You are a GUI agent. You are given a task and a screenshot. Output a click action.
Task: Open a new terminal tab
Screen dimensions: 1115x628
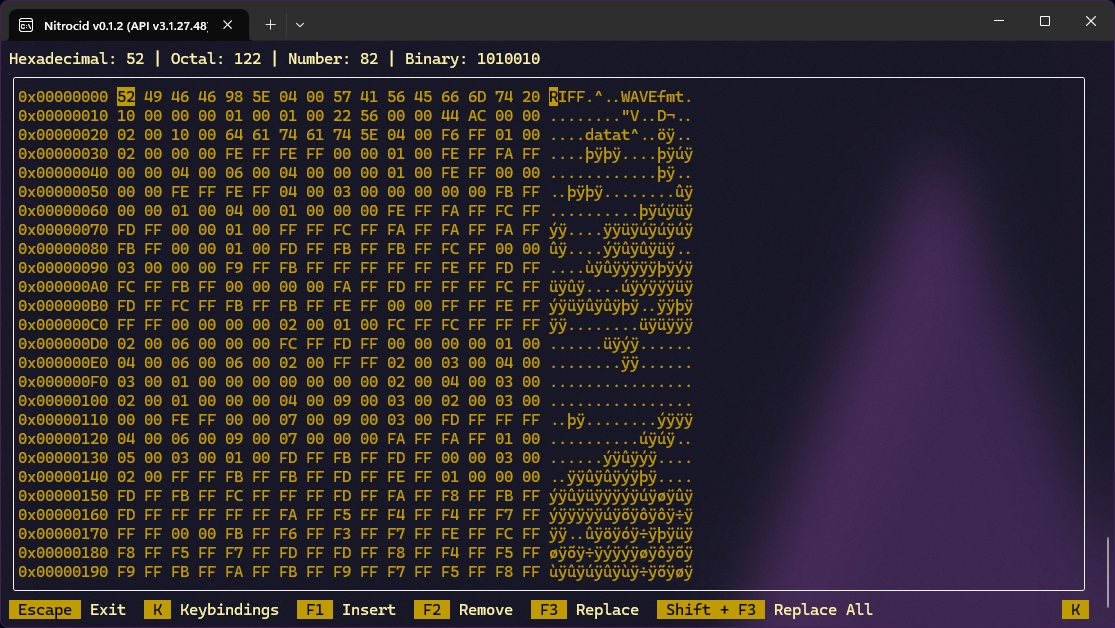point(270,23)
